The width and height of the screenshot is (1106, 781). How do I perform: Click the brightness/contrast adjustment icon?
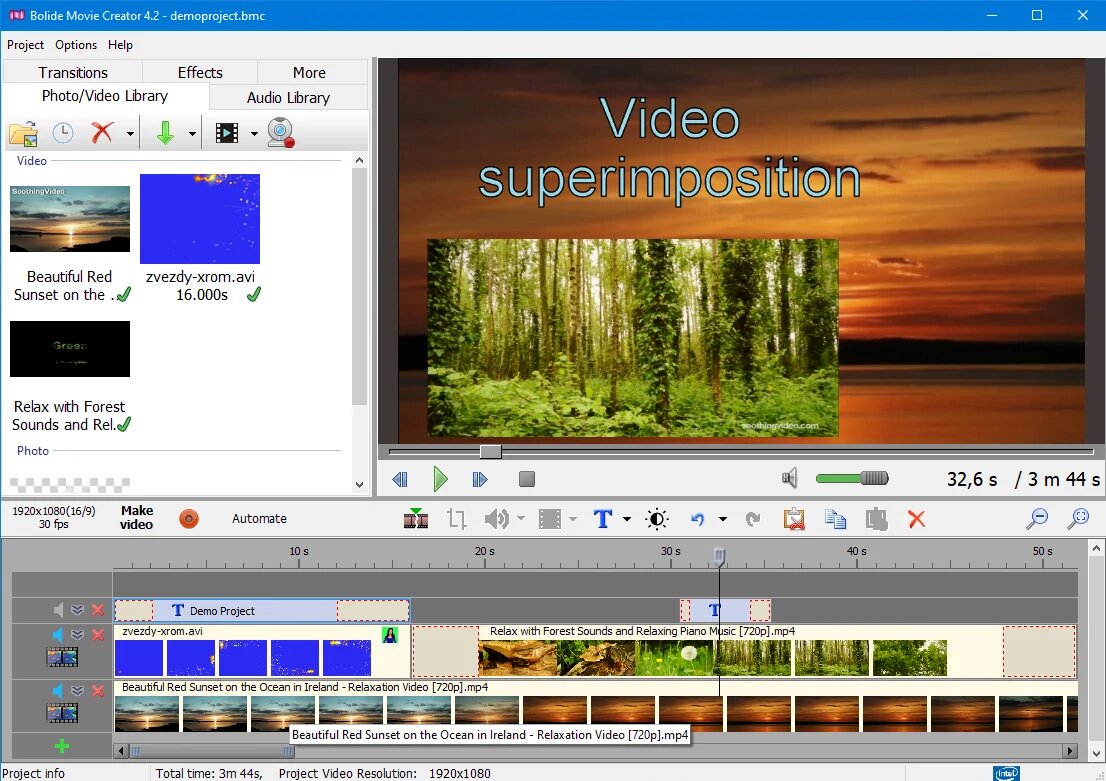point(657,518)
